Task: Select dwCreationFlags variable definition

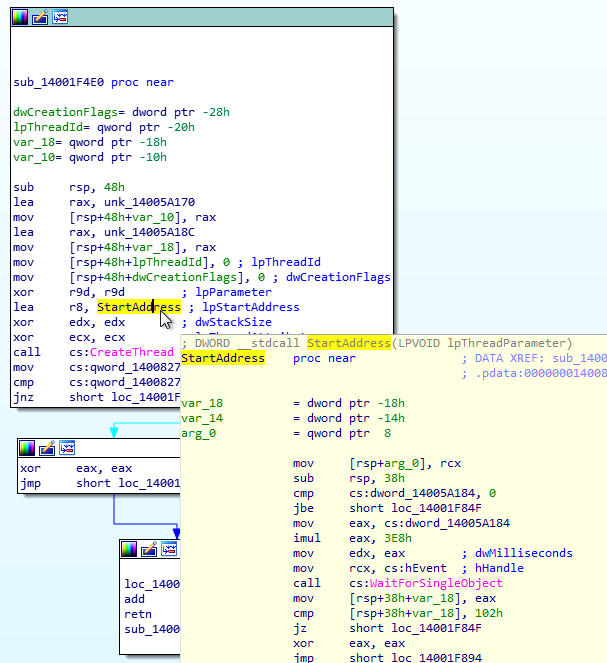Action: 121,112
